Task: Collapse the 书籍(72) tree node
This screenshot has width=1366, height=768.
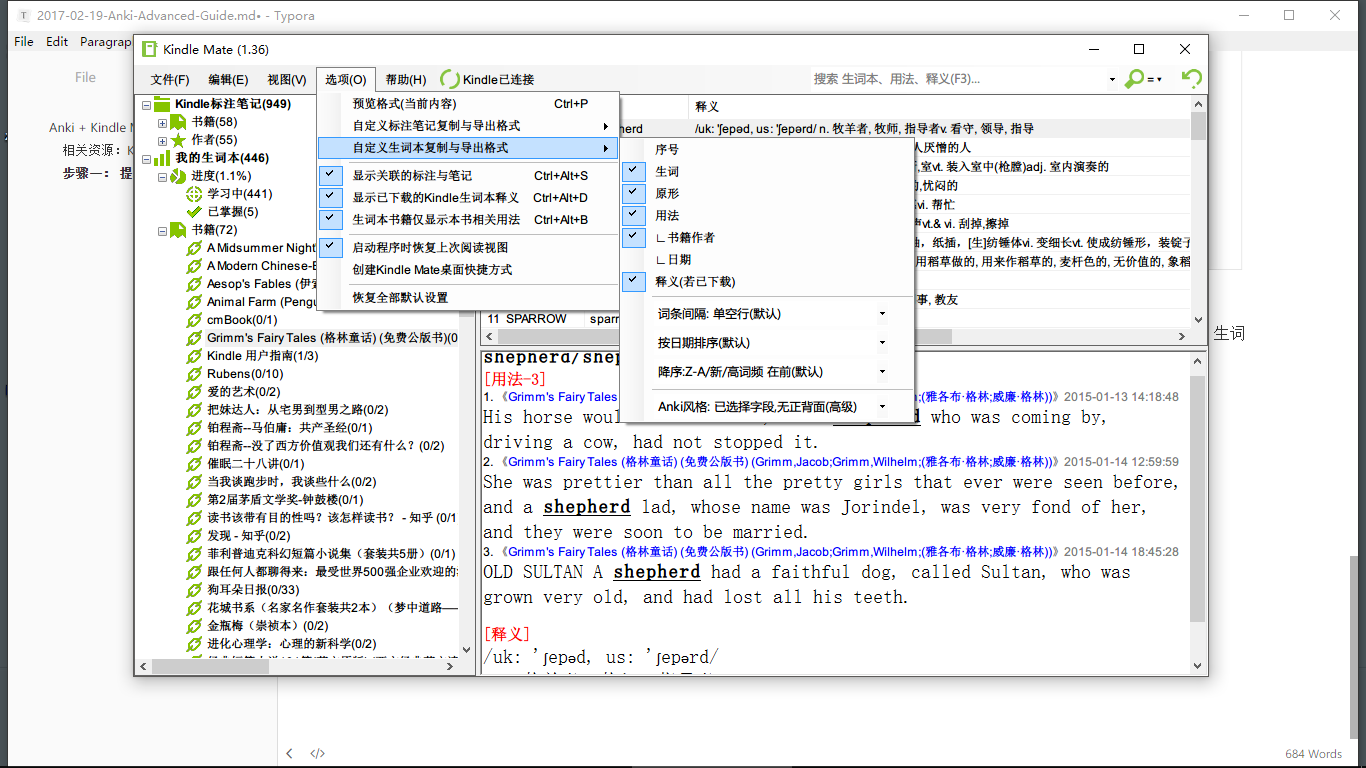Action: 162,230
